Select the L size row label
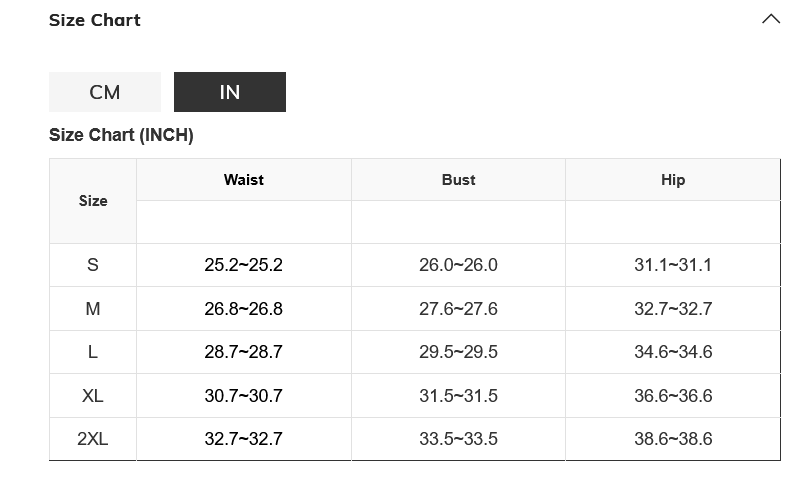Viewport: 800px width, 480px height. (93, 352)
